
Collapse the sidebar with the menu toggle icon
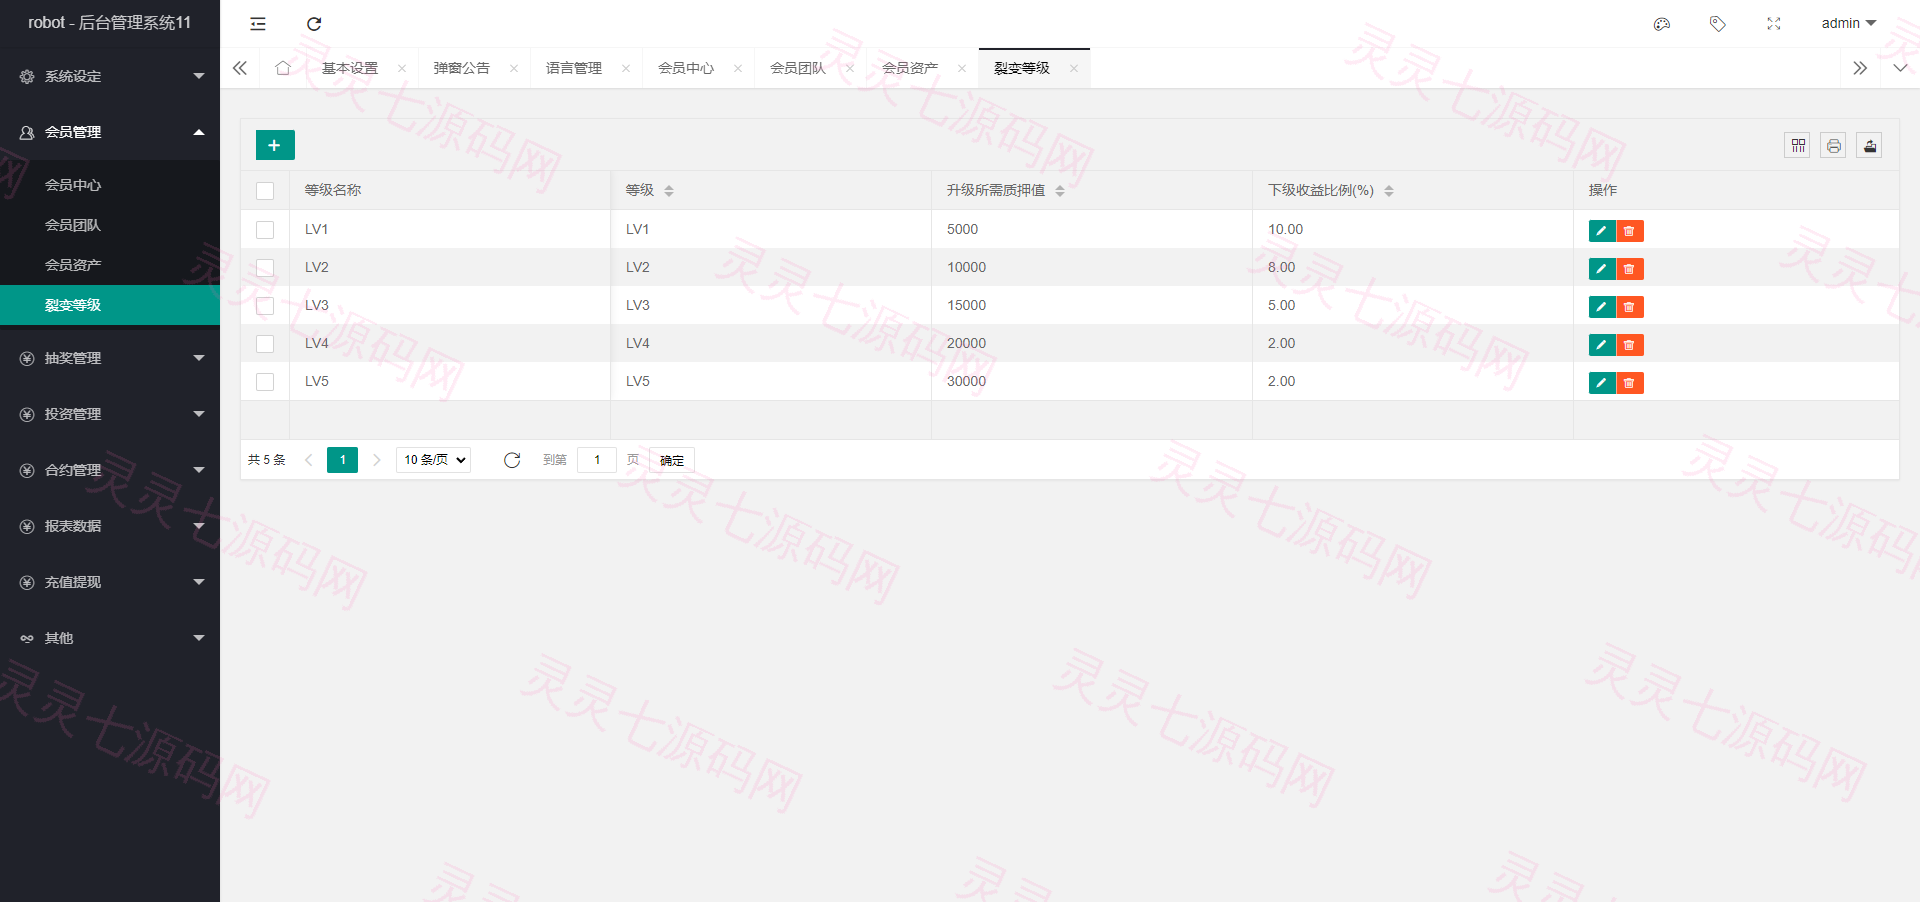pyautogui.click(x=258, y=24)
